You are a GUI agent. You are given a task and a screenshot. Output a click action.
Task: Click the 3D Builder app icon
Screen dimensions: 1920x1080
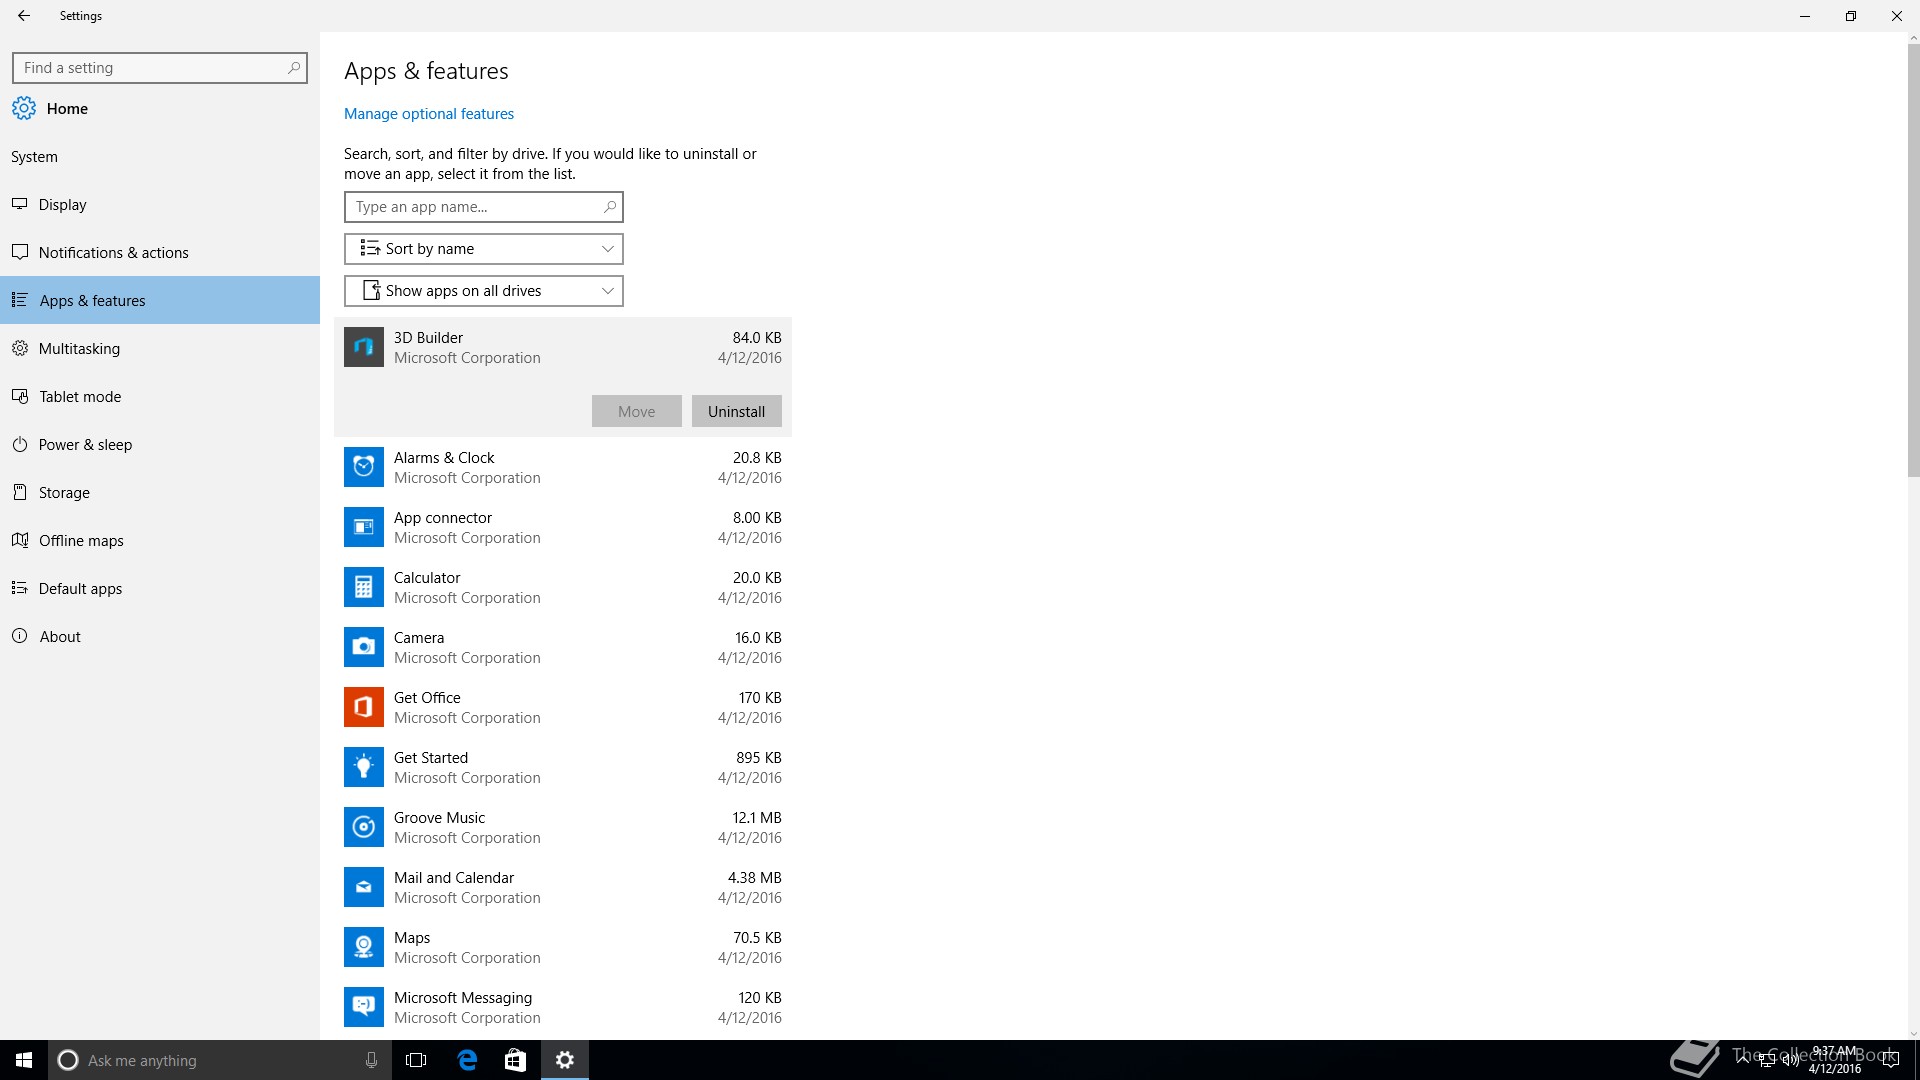tap(364, 347)
